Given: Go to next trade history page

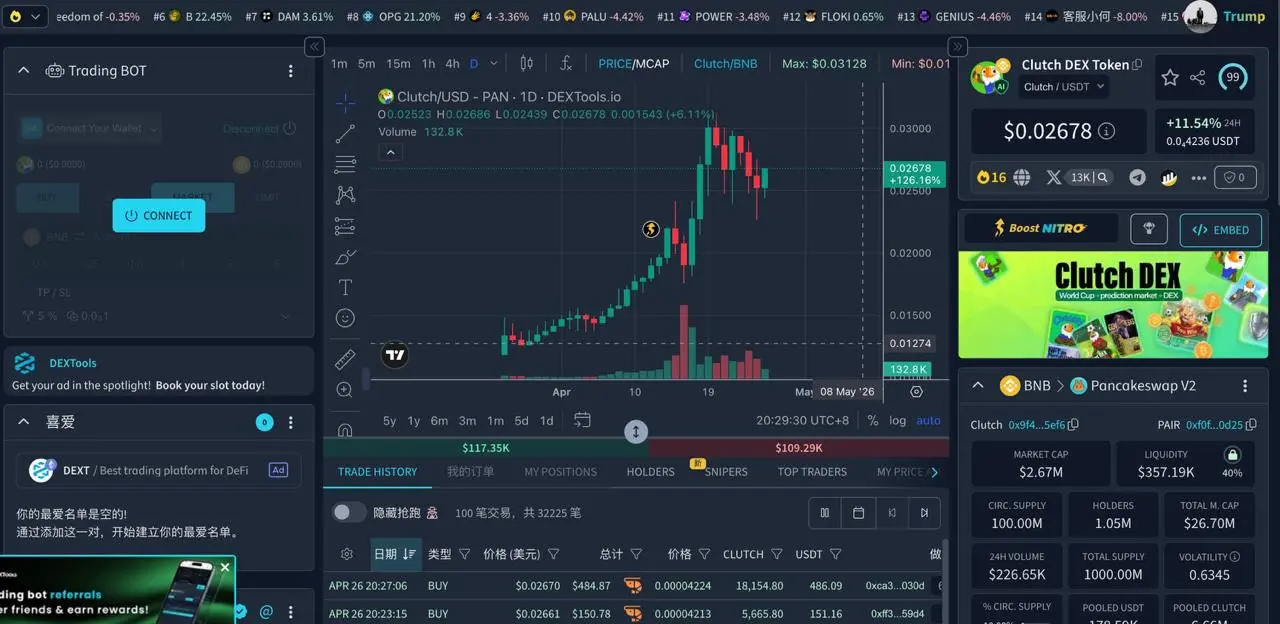Looking at the screenshot, I should coord(924,513).
